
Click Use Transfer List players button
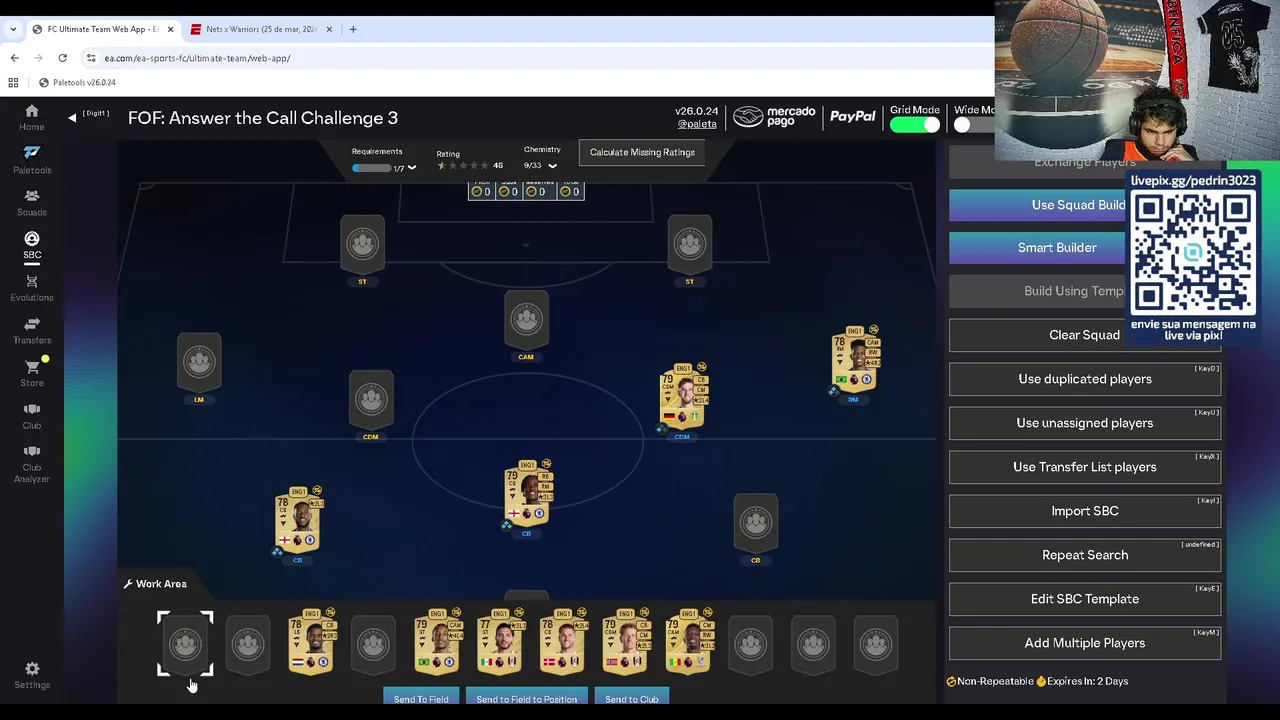1085,467
